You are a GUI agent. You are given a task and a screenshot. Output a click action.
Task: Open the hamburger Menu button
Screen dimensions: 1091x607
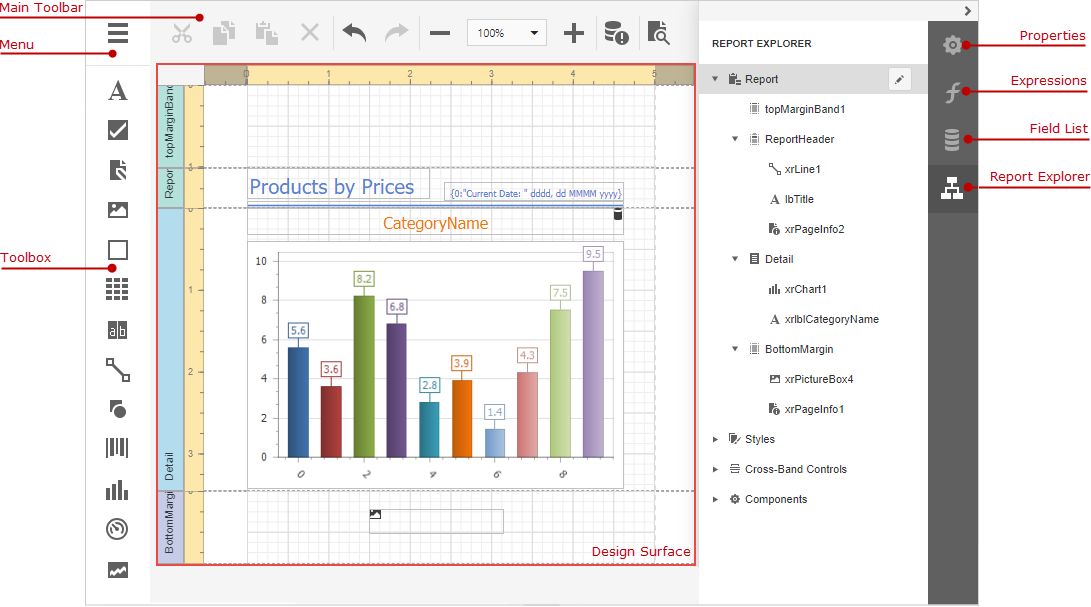coord(118,33)
